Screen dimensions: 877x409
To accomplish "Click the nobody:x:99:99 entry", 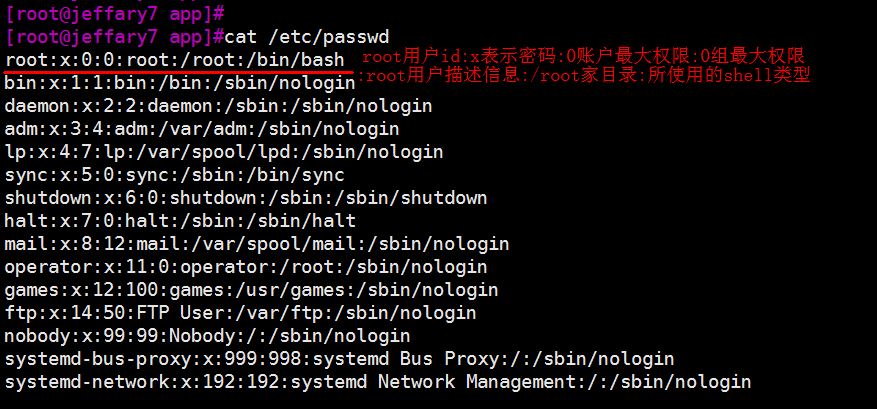I will [208, 336].
